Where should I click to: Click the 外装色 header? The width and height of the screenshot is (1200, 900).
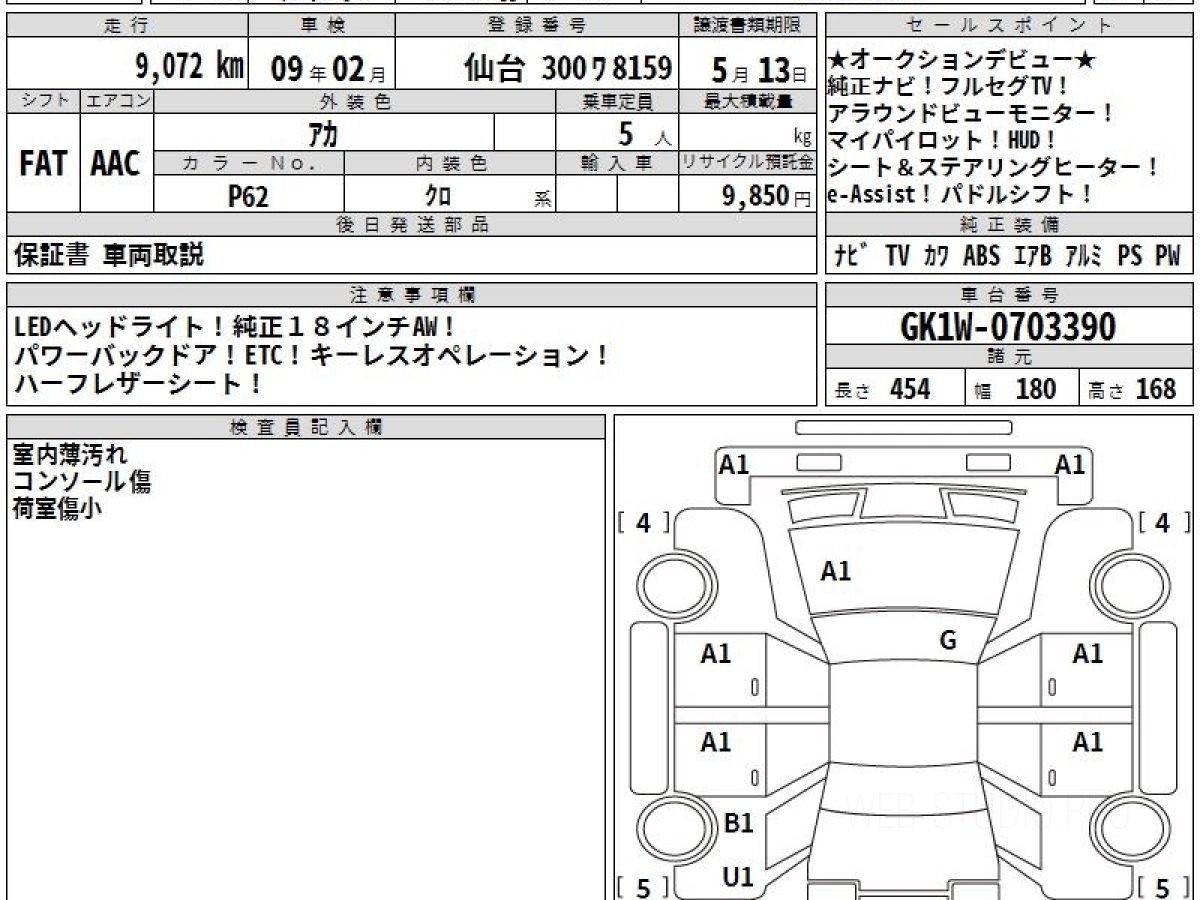pyautogui.click(x=355, y=101)
